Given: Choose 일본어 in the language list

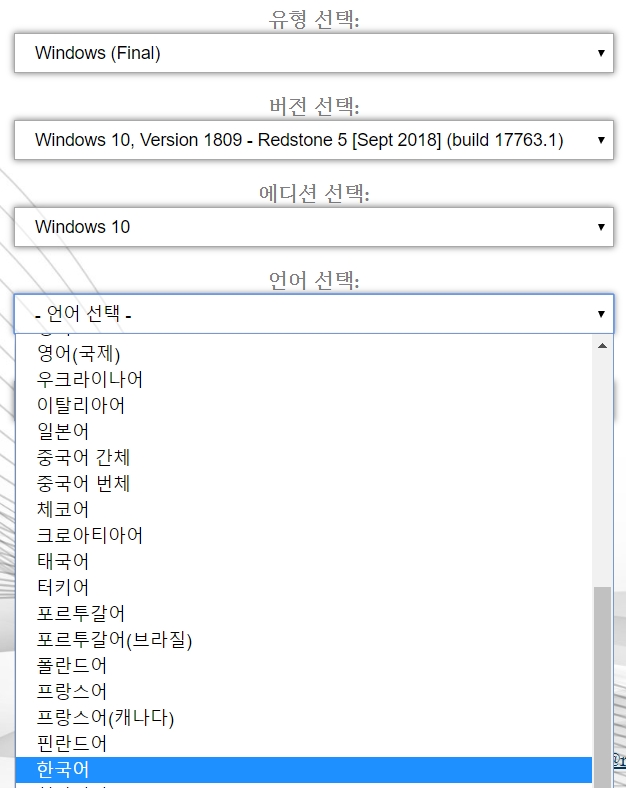Looking at the screenshot, I should (303, 432).
